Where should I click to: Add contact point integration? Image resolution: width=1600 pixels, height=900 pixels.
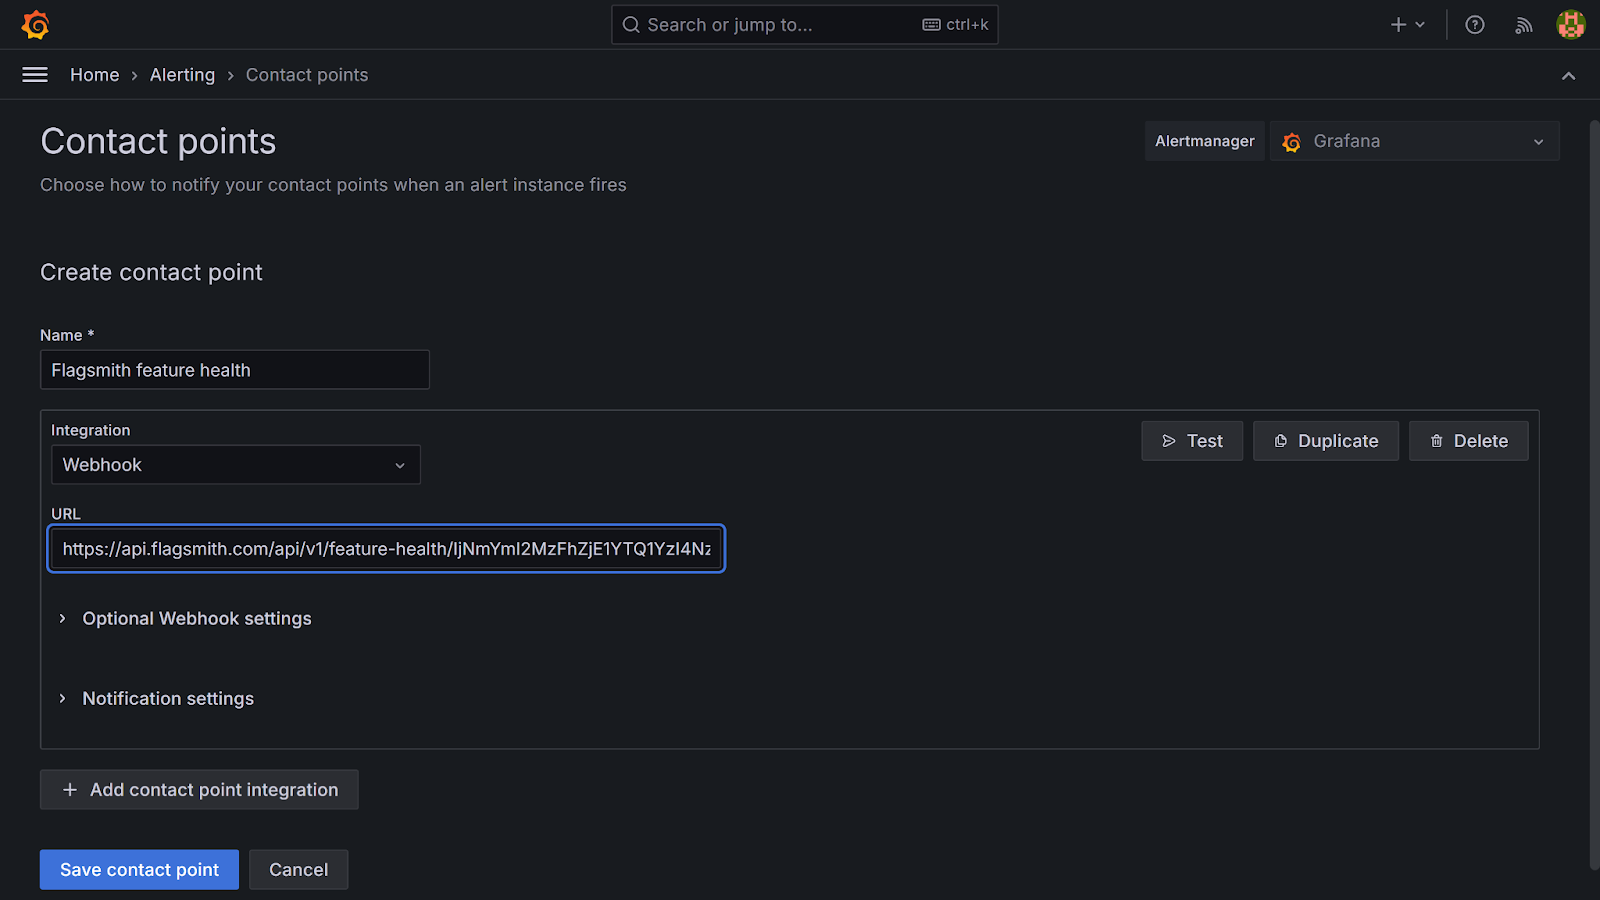click(x=199, y=790)
